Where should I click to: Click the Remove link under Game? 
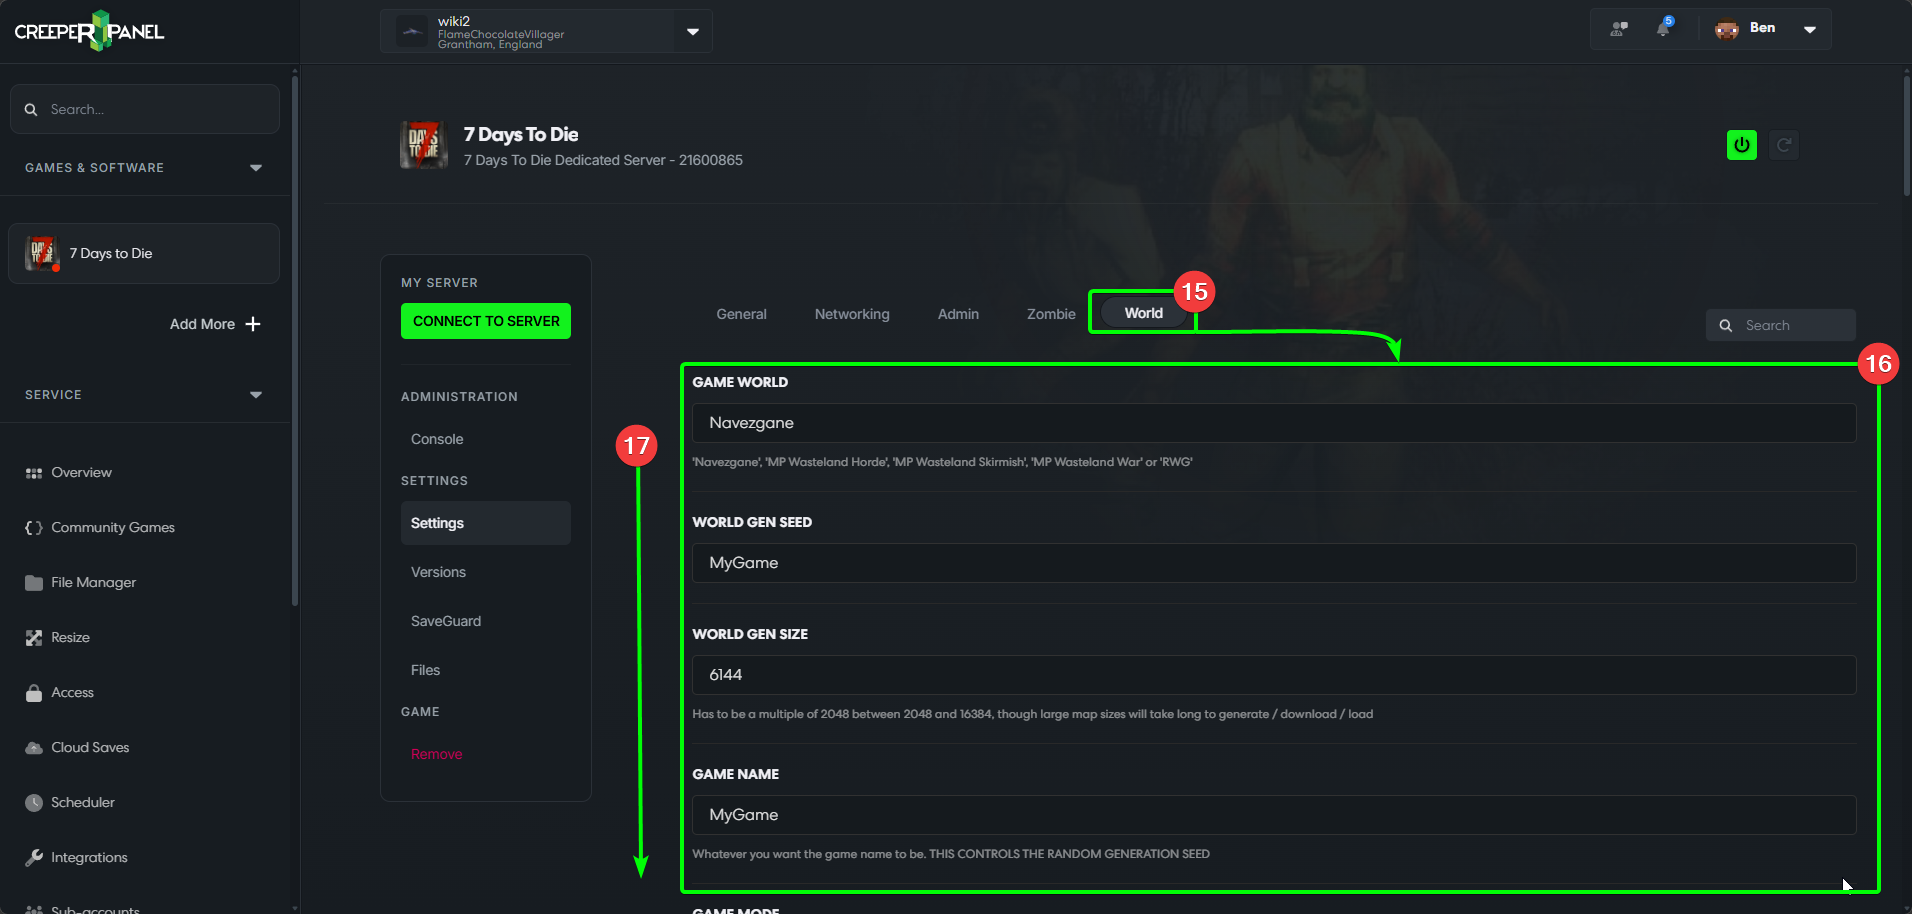coord(435,754)
